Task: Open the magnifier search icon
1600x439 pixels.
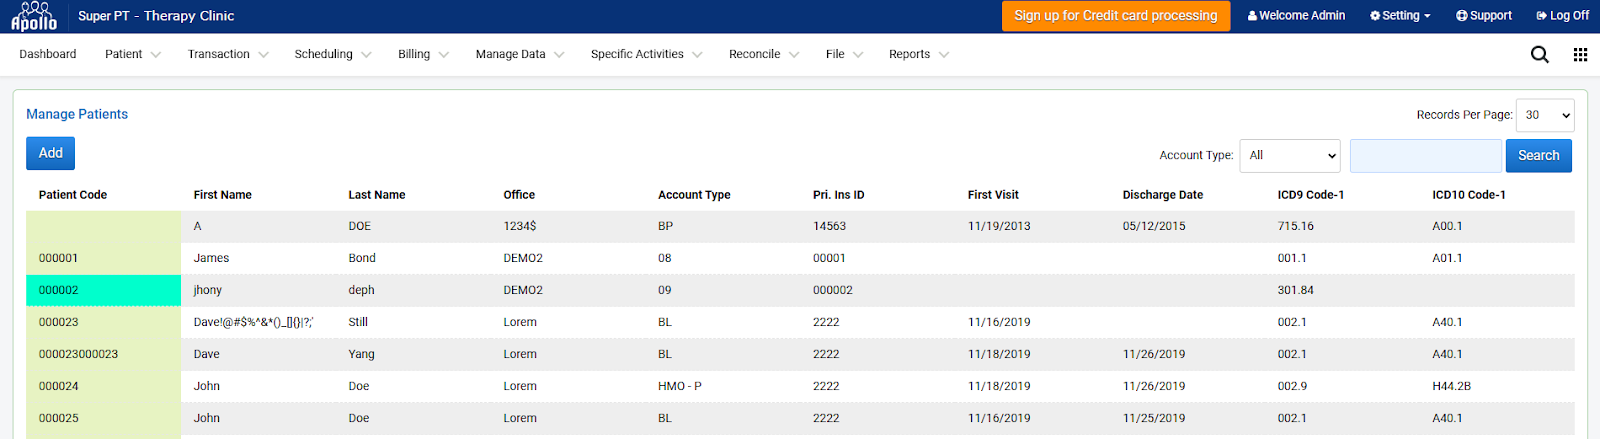Action: coord(1540,55)
